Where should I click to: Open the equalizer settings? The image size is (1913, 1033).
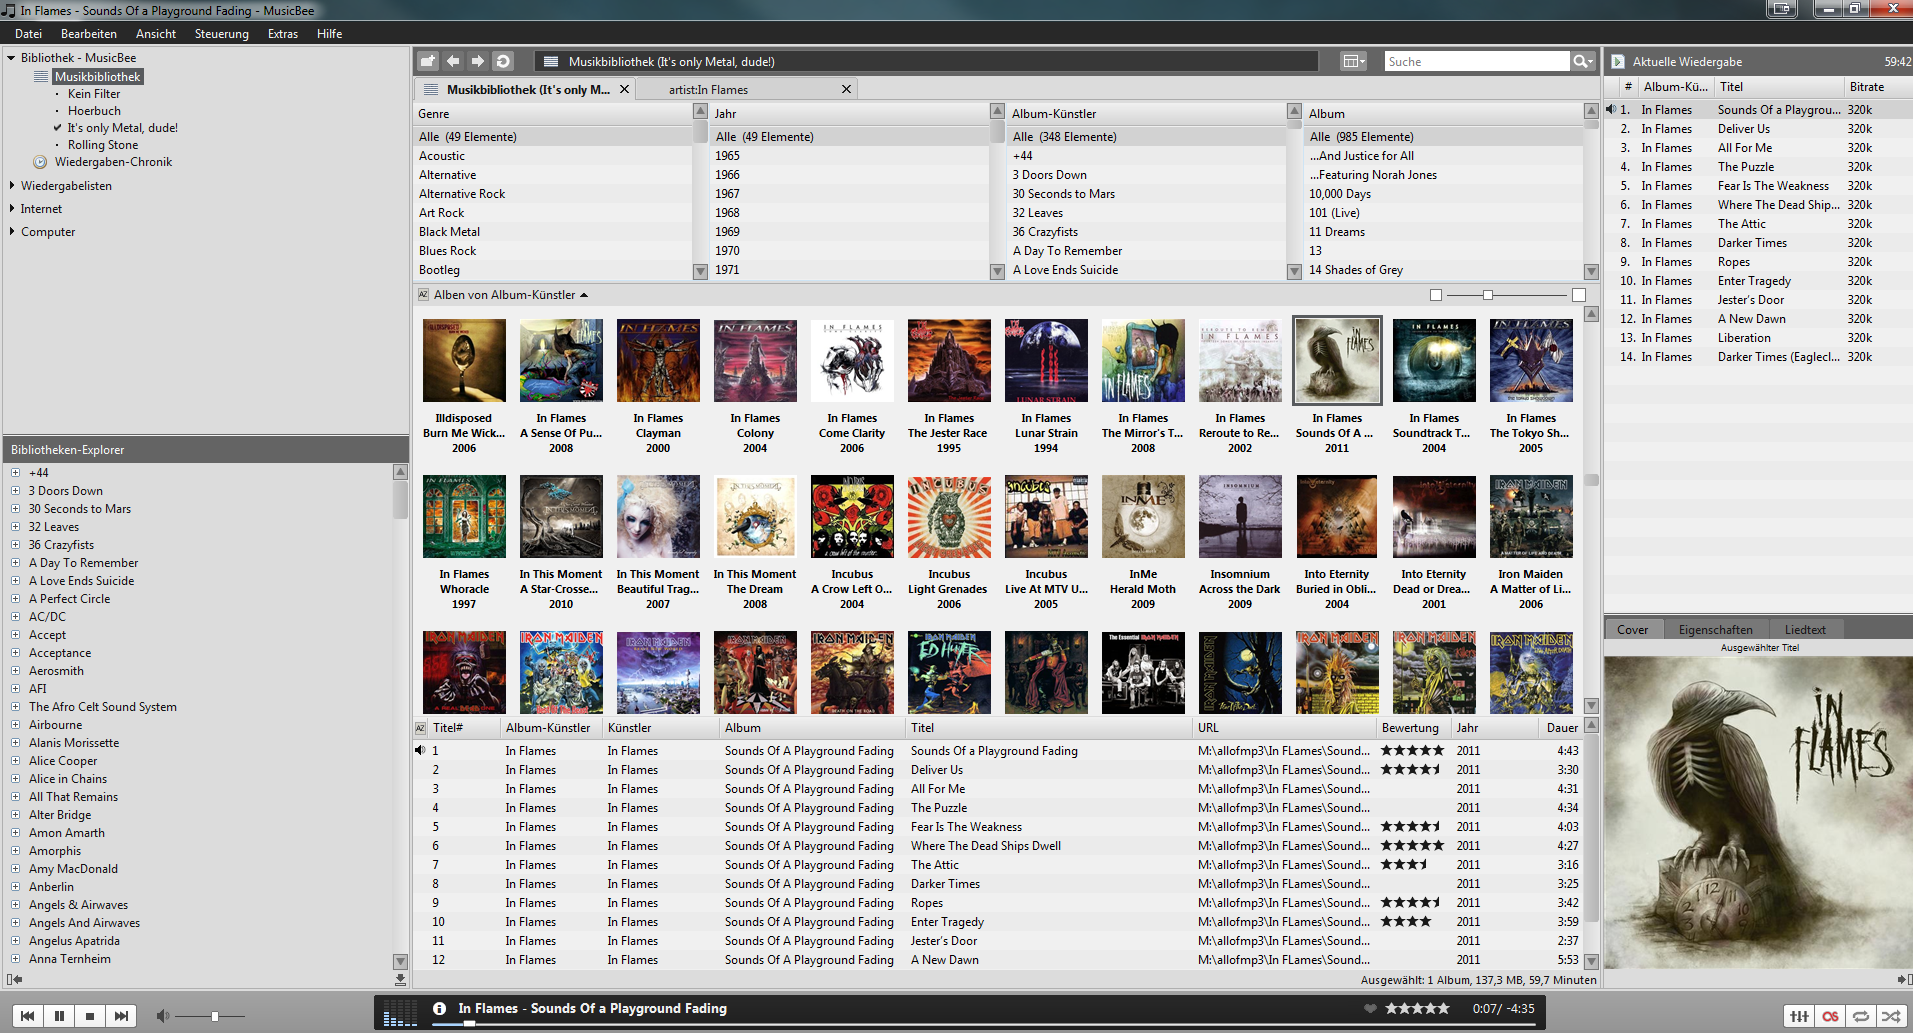[1799, 1016]
